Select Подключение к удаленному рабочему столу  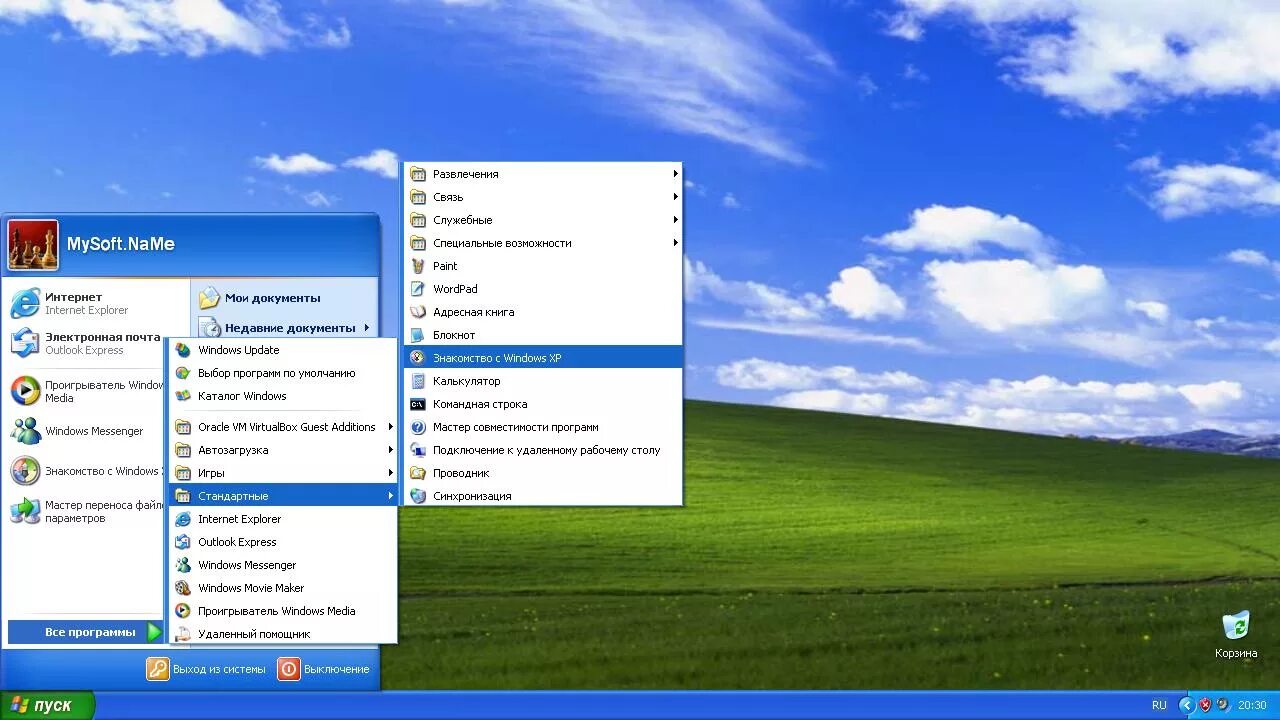tap(544, 450)
